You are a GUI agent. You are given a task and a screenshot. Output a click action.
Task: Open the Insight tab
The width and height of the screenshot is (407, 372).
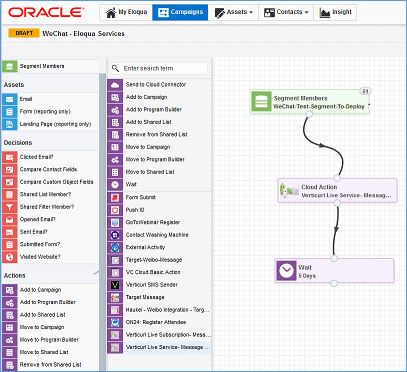pos(335,12)
